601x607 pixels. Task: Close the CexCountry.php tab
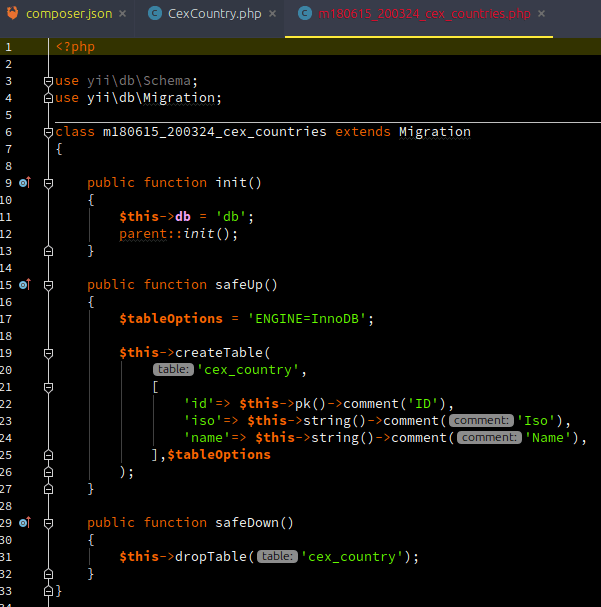point(272,14)
